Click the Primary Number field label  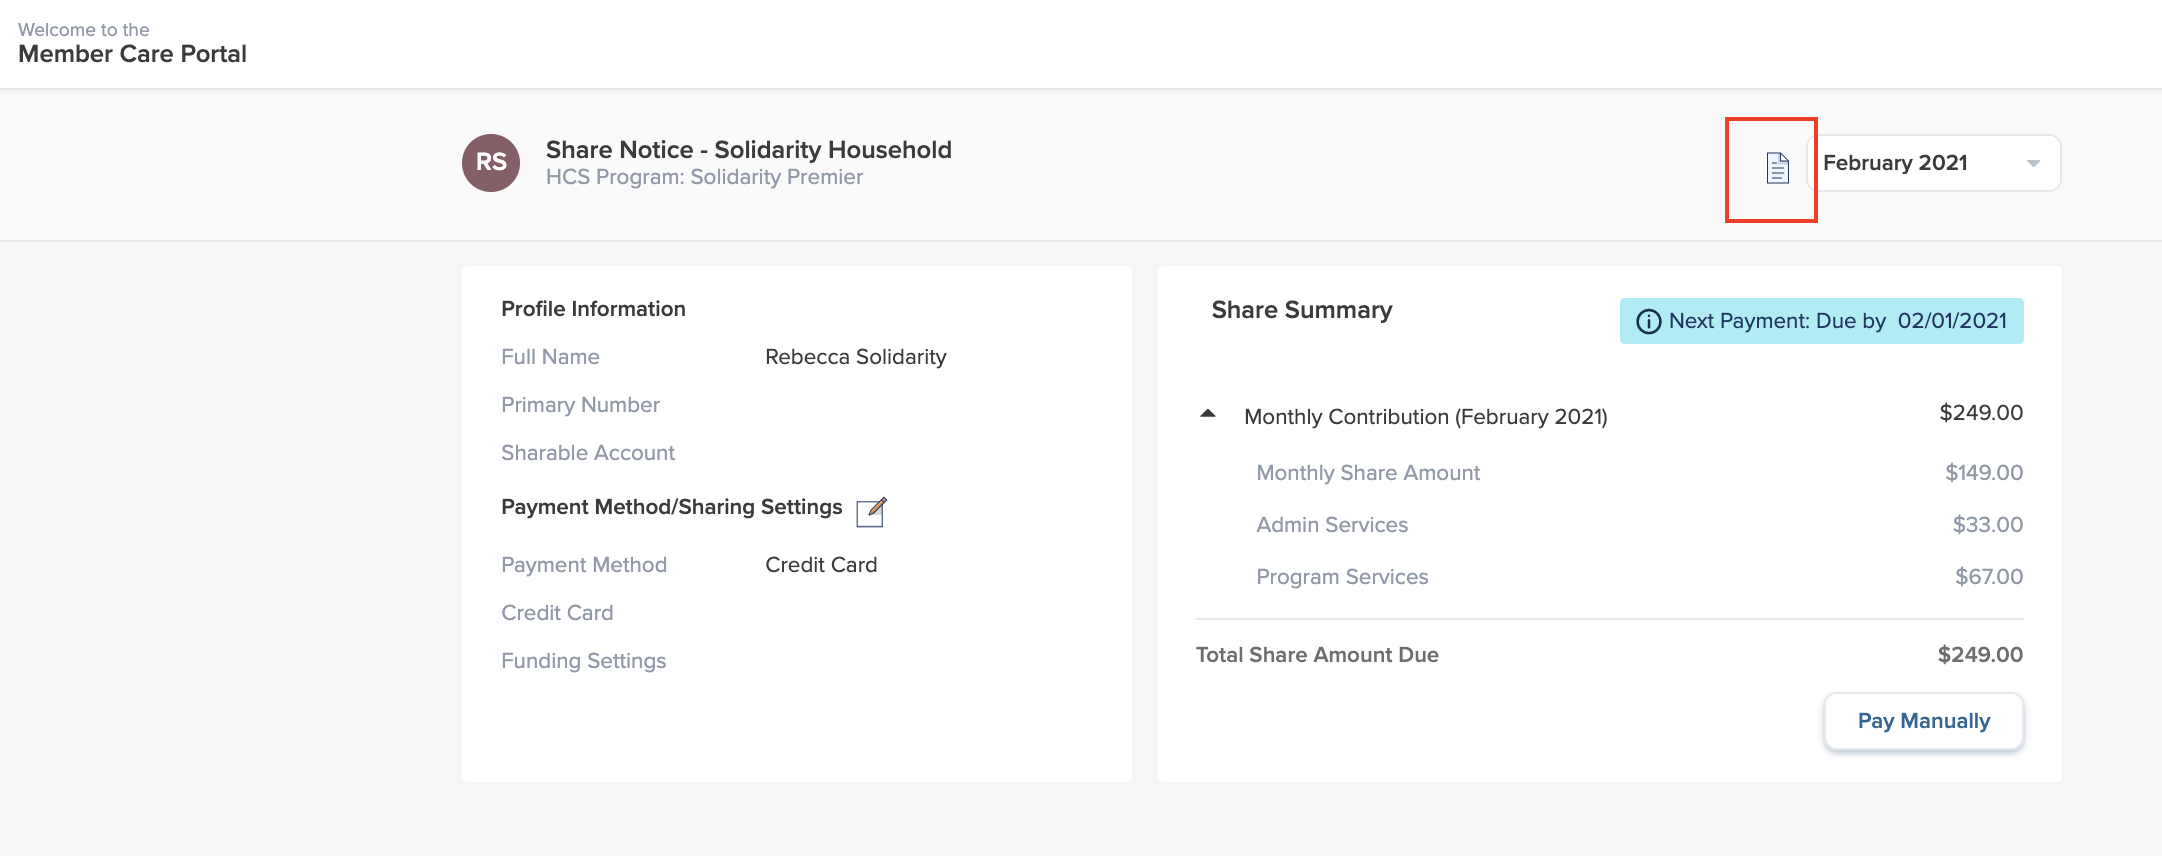tap(580, 405)
